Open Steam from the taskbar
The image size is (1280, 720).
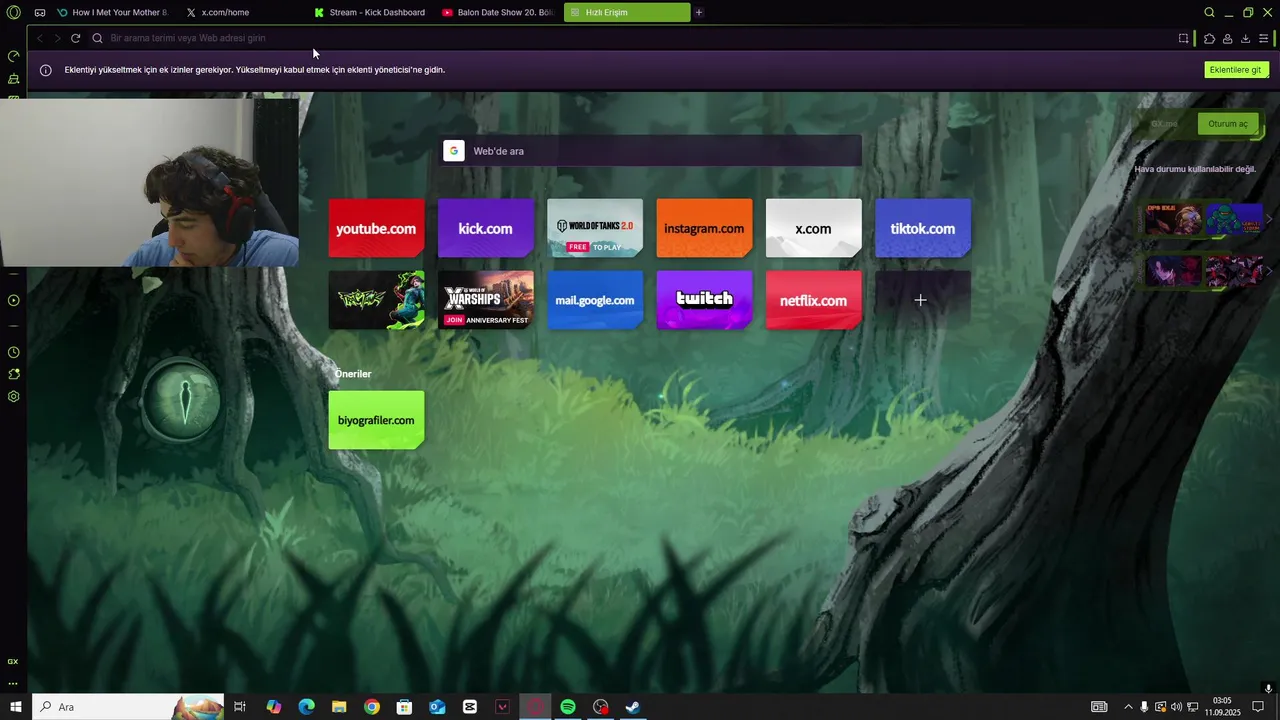(x=633, y=707)
